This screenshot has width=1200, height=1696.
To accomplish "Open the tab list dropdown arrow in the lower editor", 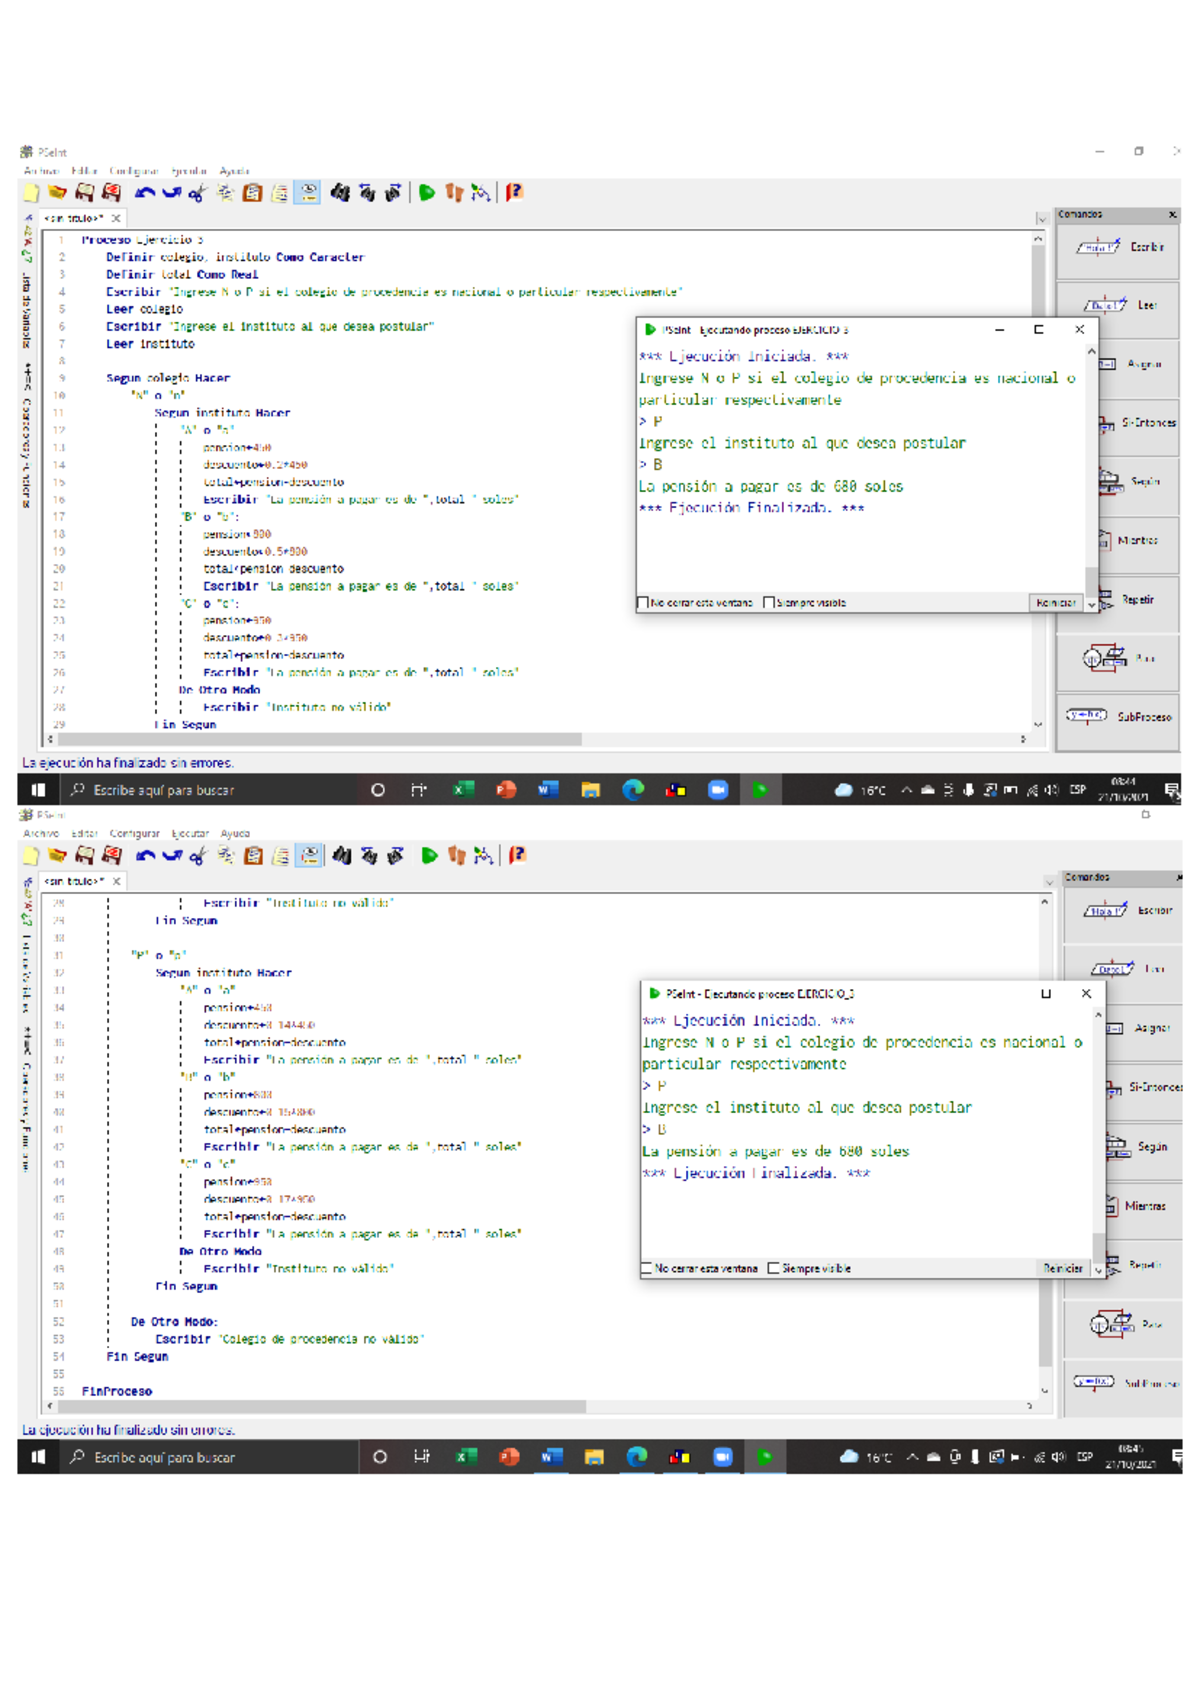I will (1049, 882).
